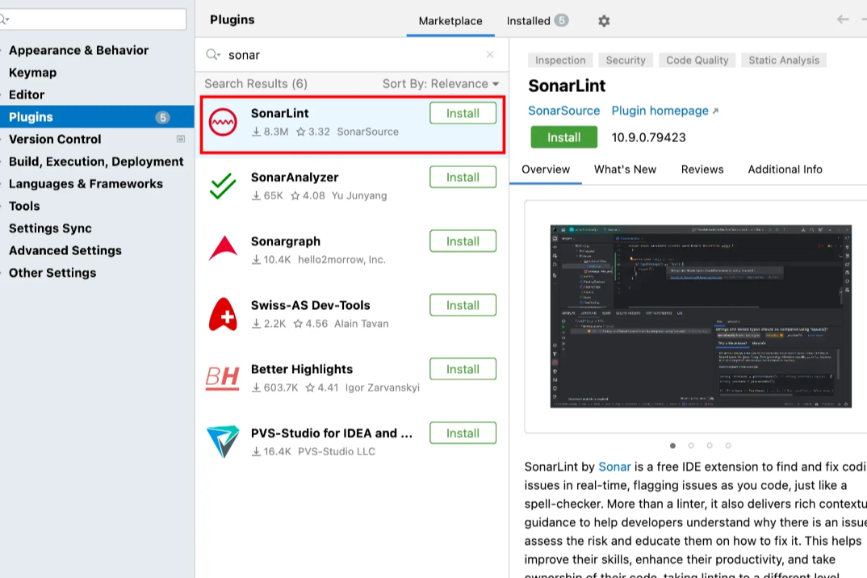Viewport: 867px width, 578px height.
Task: Show the second screenshot via carousel dot
Action: tap(691, 445)
